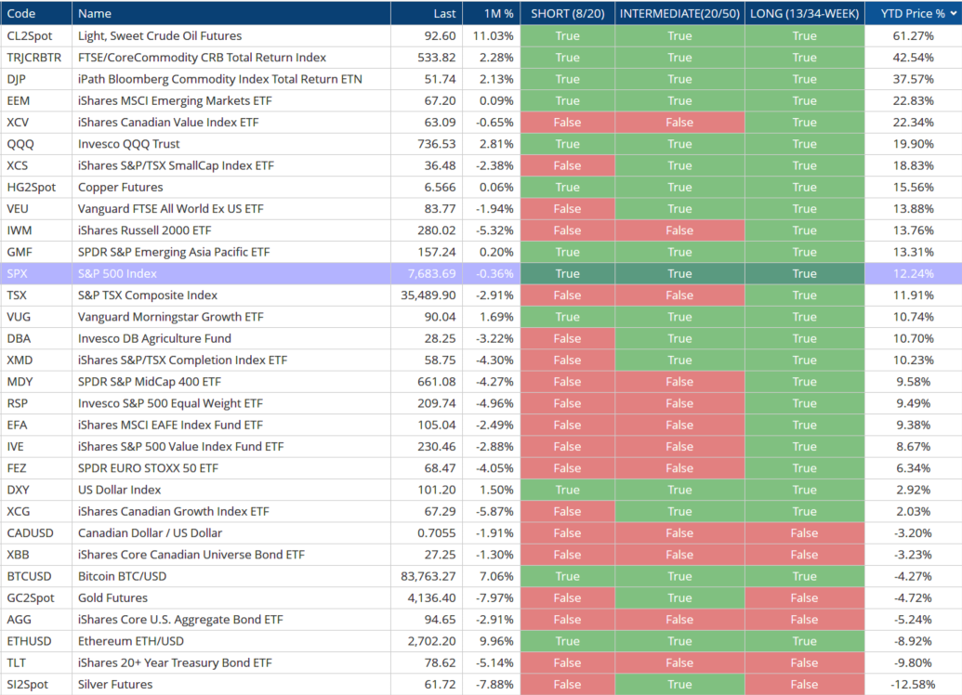This screenshot has height=695, width=962.
Task: Select the highlighted SPX S&P 500 Index row
Action: coord(481,274)
